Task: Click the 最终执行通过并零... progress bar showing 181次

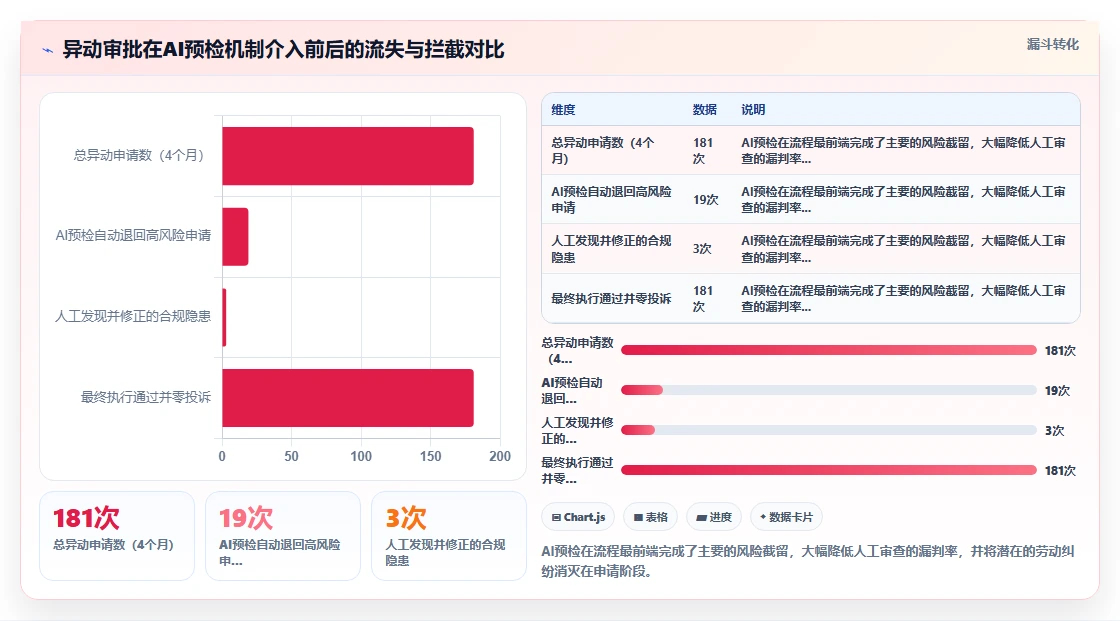Action: tap(829, 470)
